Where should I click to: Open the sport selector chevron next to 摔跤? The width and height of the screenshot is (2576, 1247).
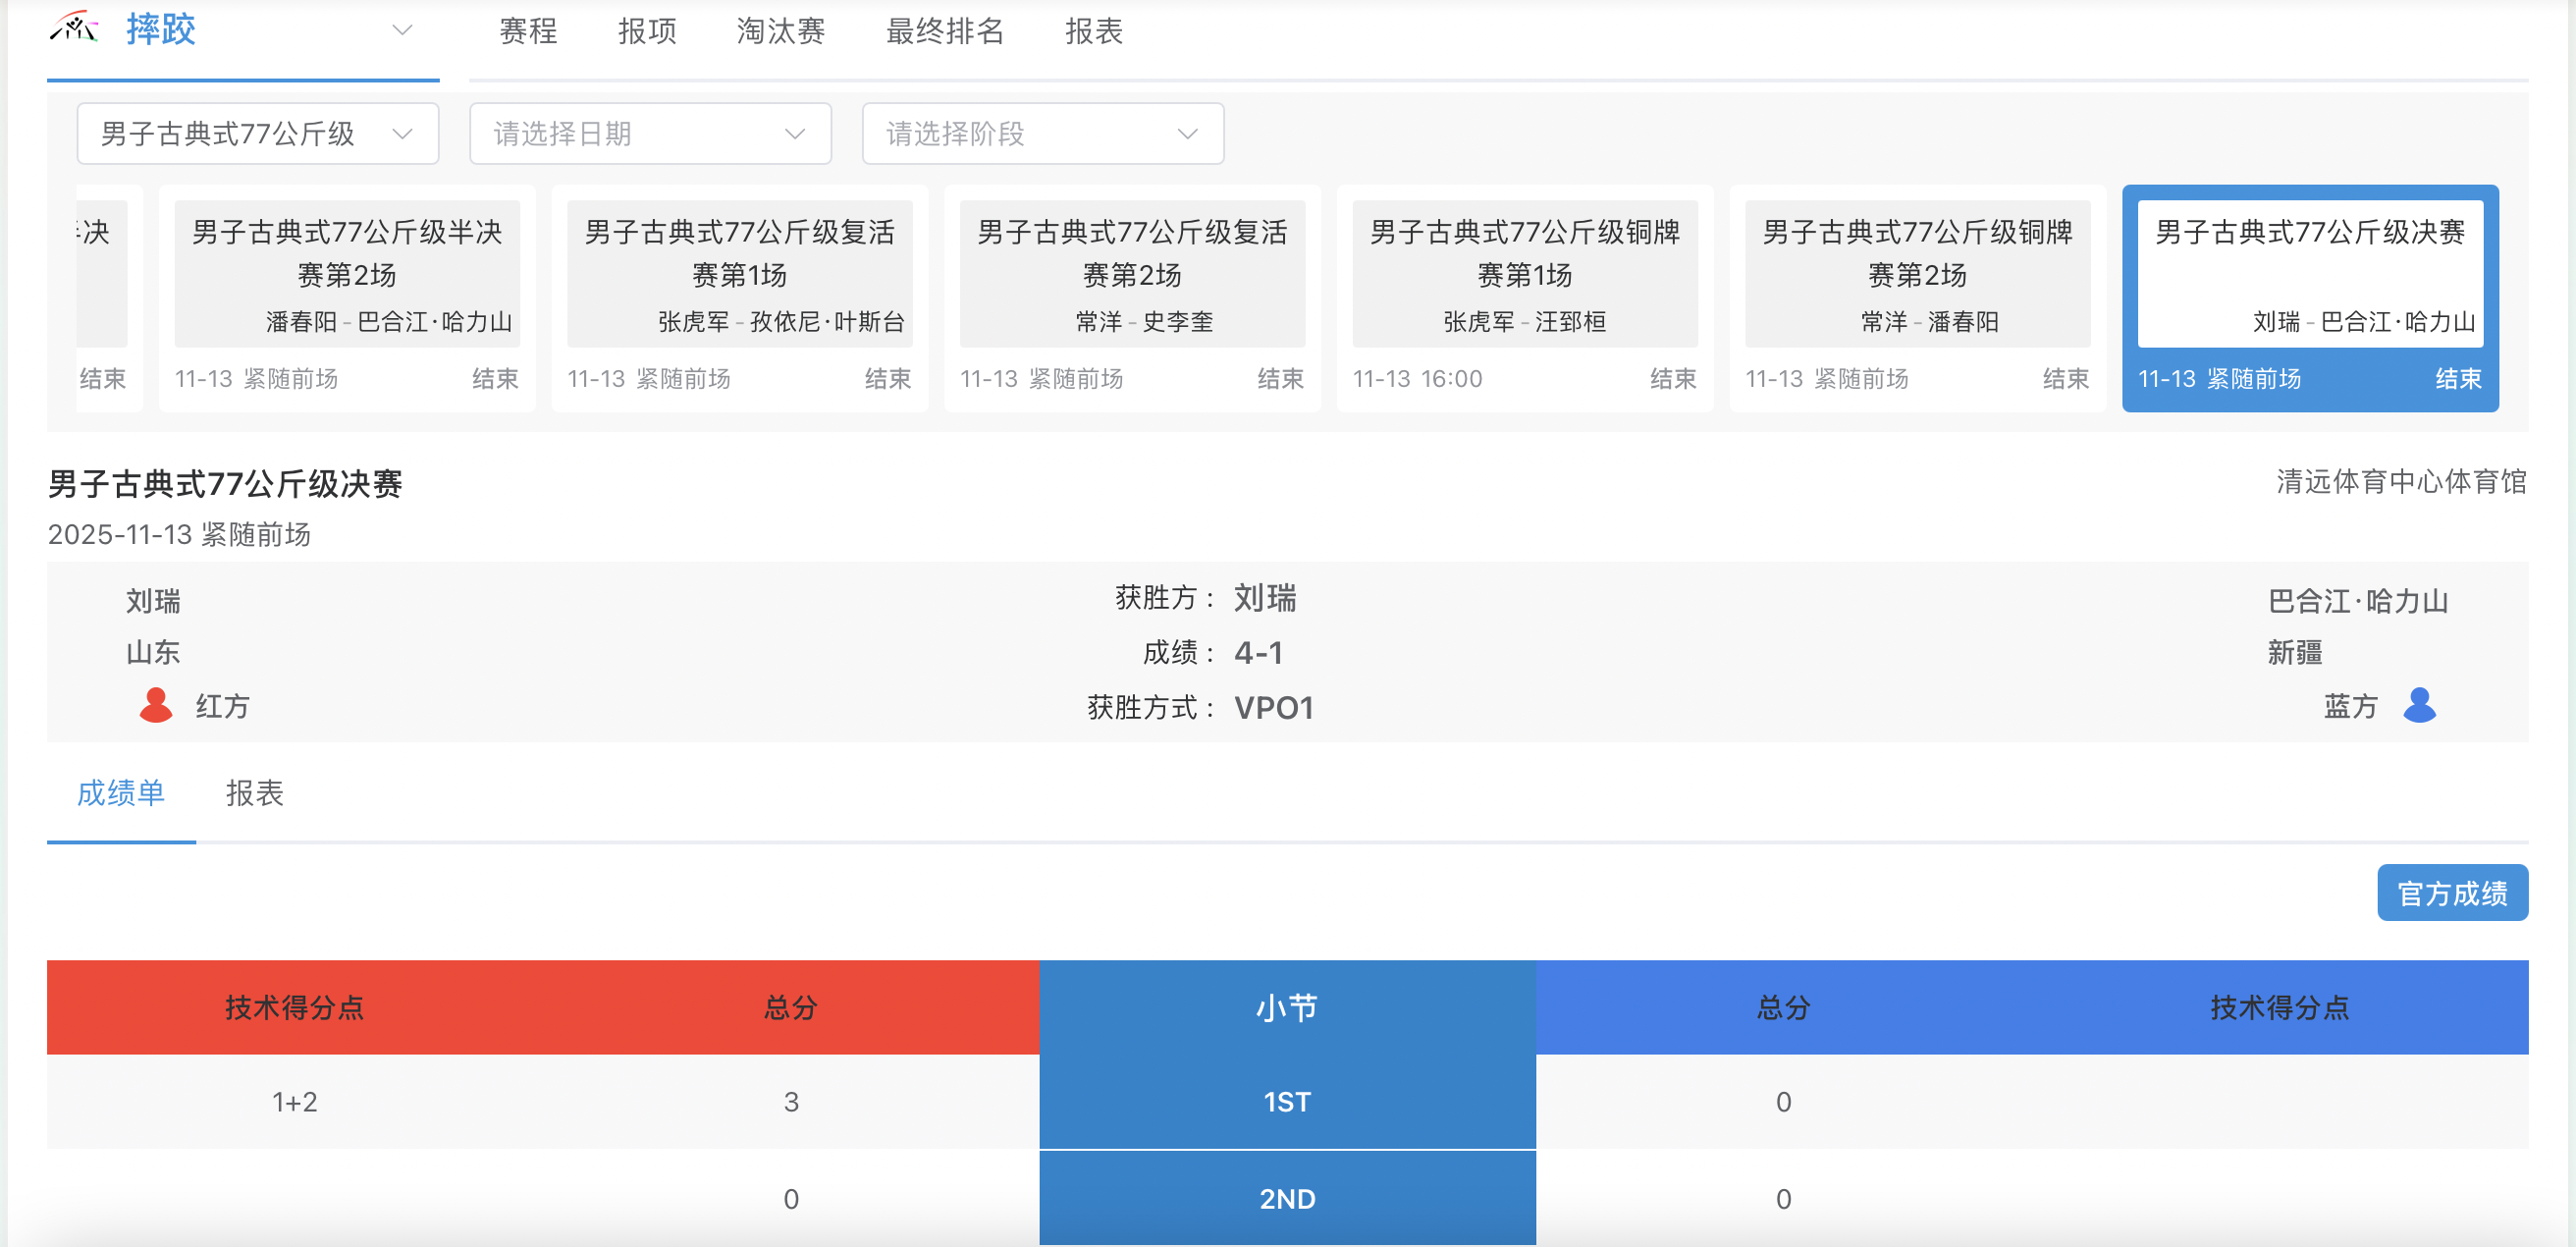pos(401,30)
